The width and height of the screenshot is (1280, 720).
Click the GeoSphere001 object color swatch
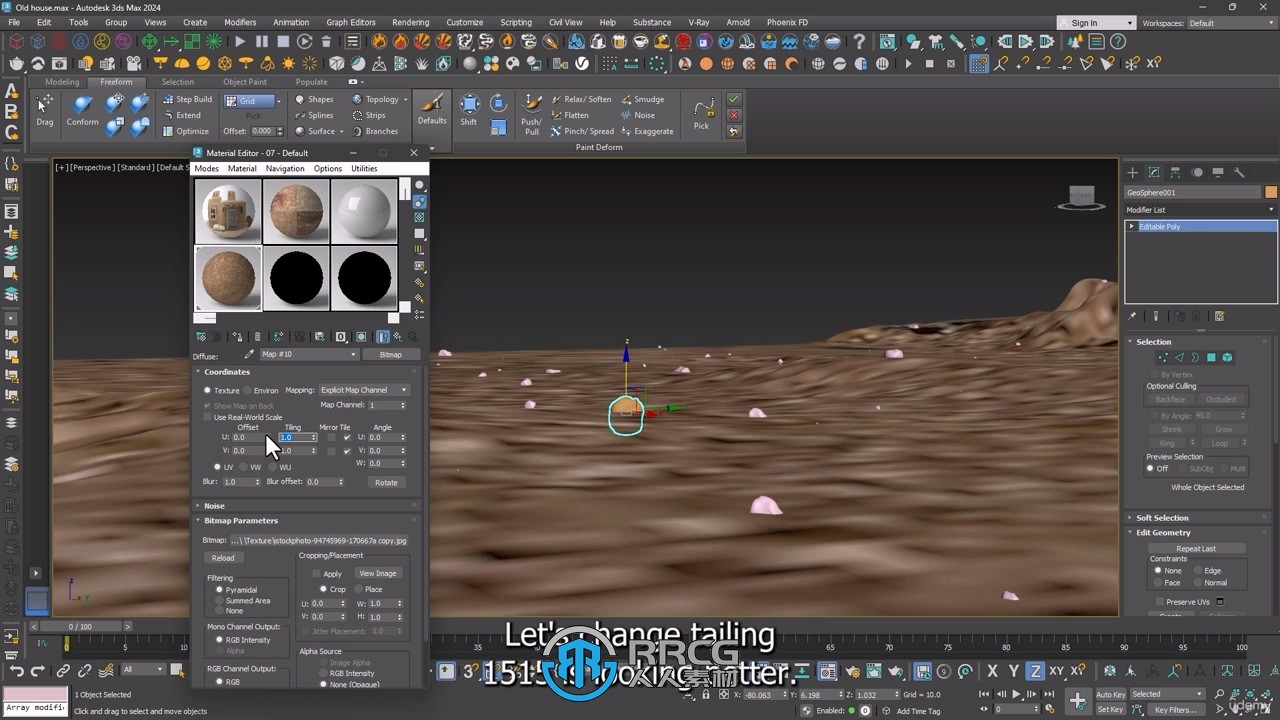tap(1271, 192)
